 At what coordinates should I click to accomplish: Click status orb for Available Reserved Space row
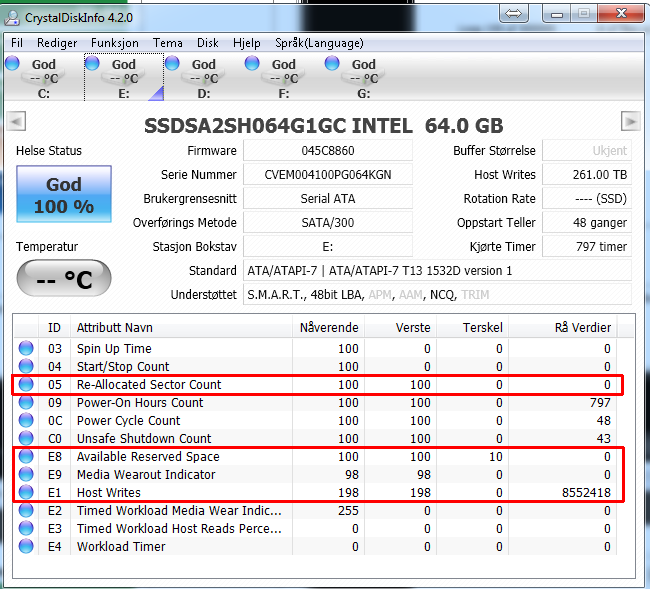pyautogui.click(x=26, y=456)
